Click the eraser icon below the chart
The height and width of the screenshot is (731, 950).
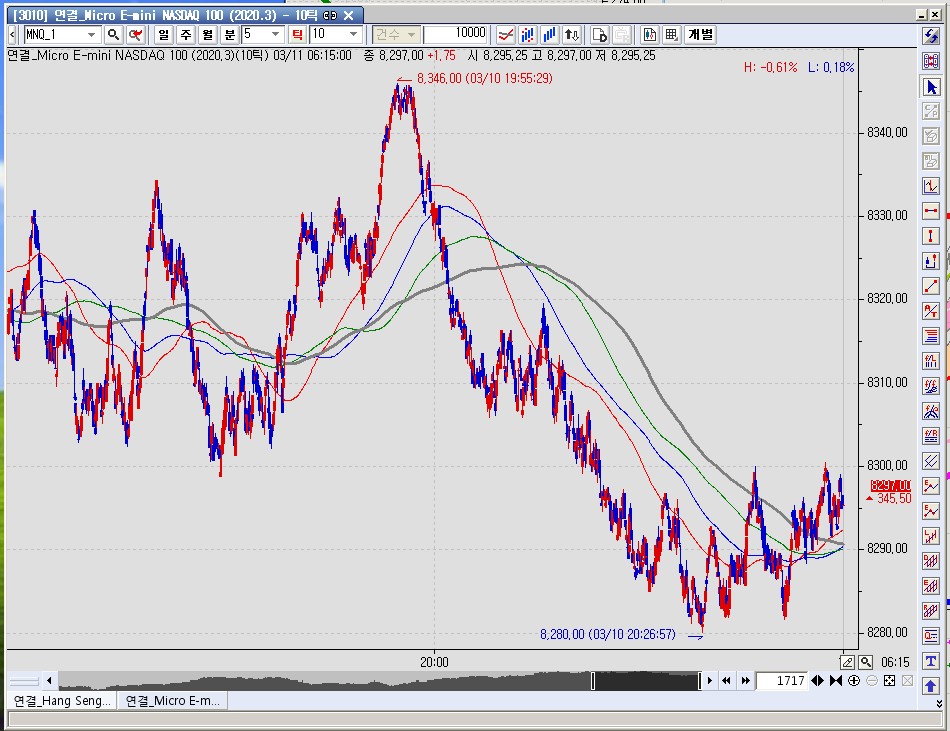[847, 662]
